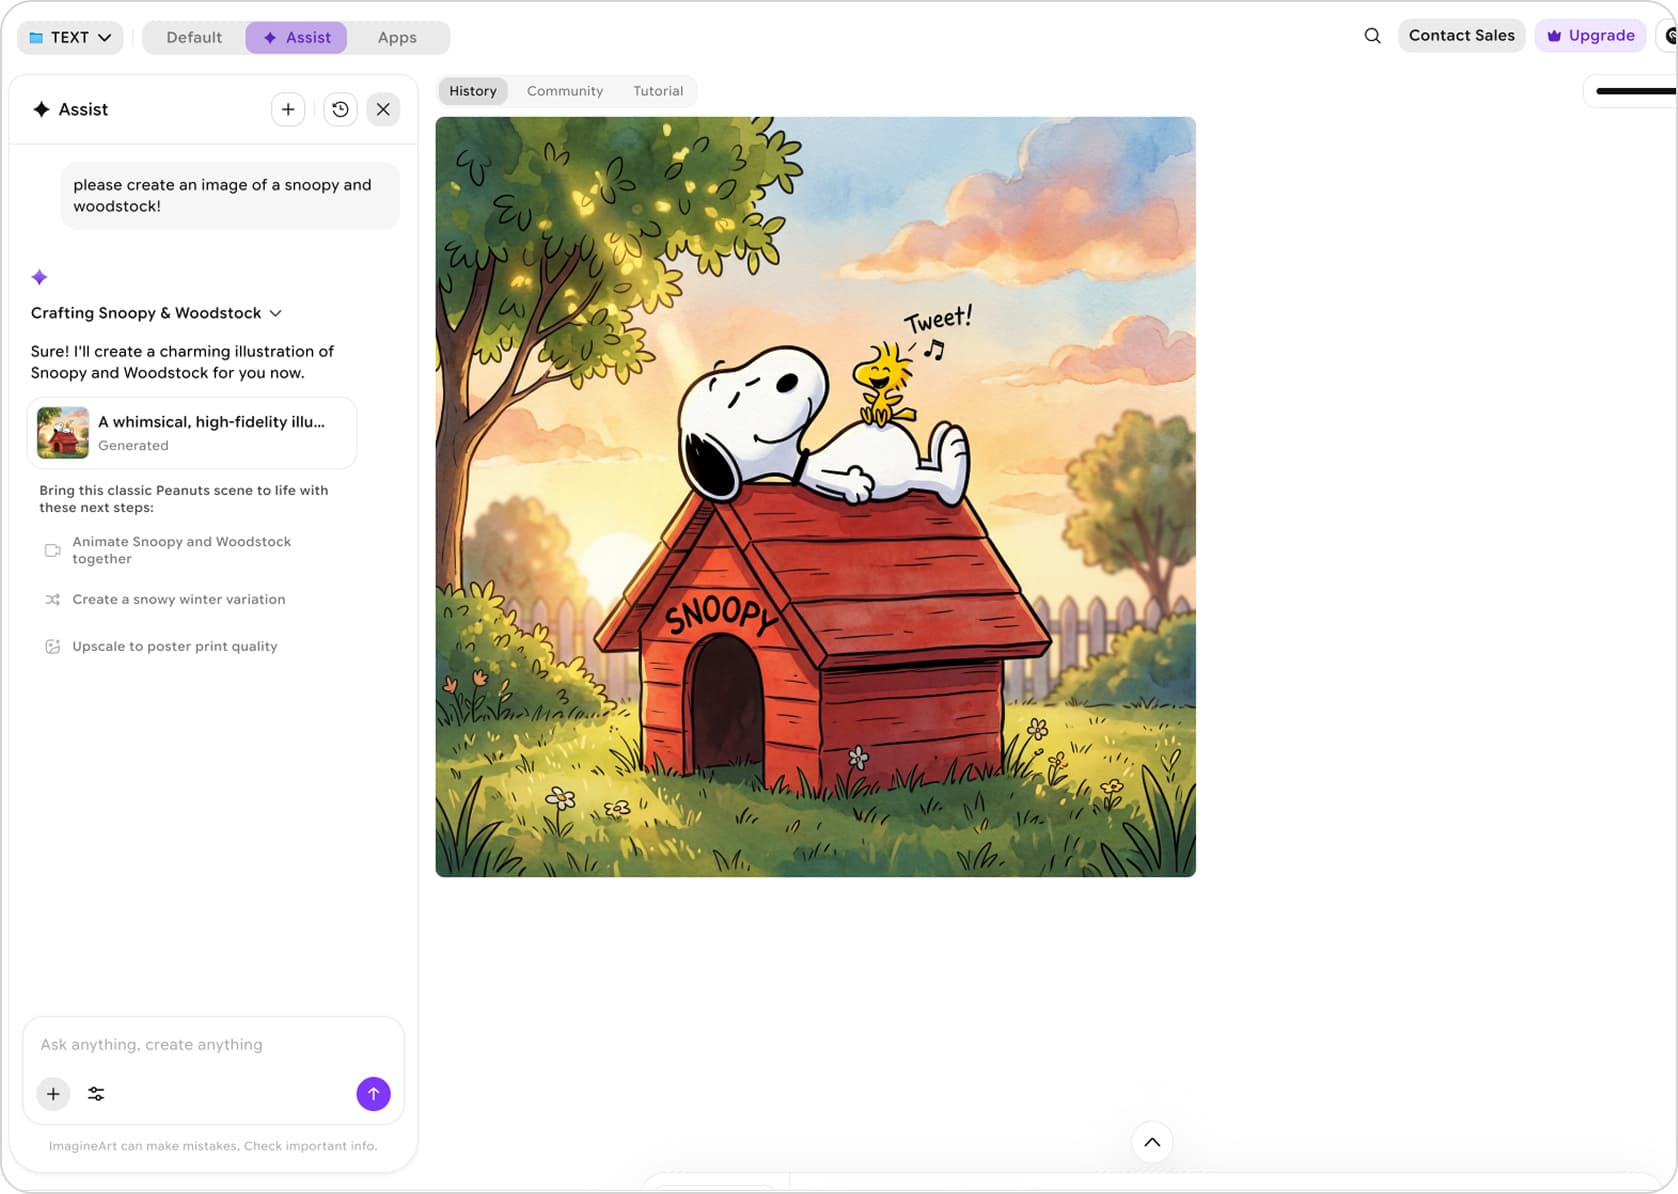Send the prompt with the purple arrow
The height and width of the screenshot is (1194, 1678).
point(373,1094)
